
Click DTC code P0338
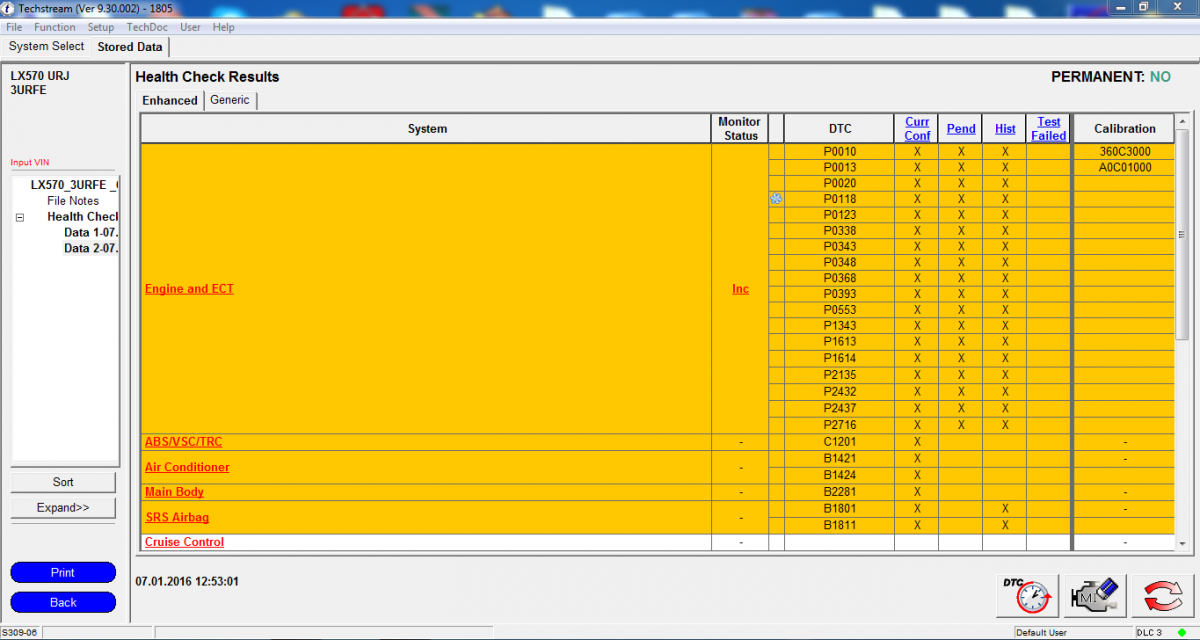point(840,231)
